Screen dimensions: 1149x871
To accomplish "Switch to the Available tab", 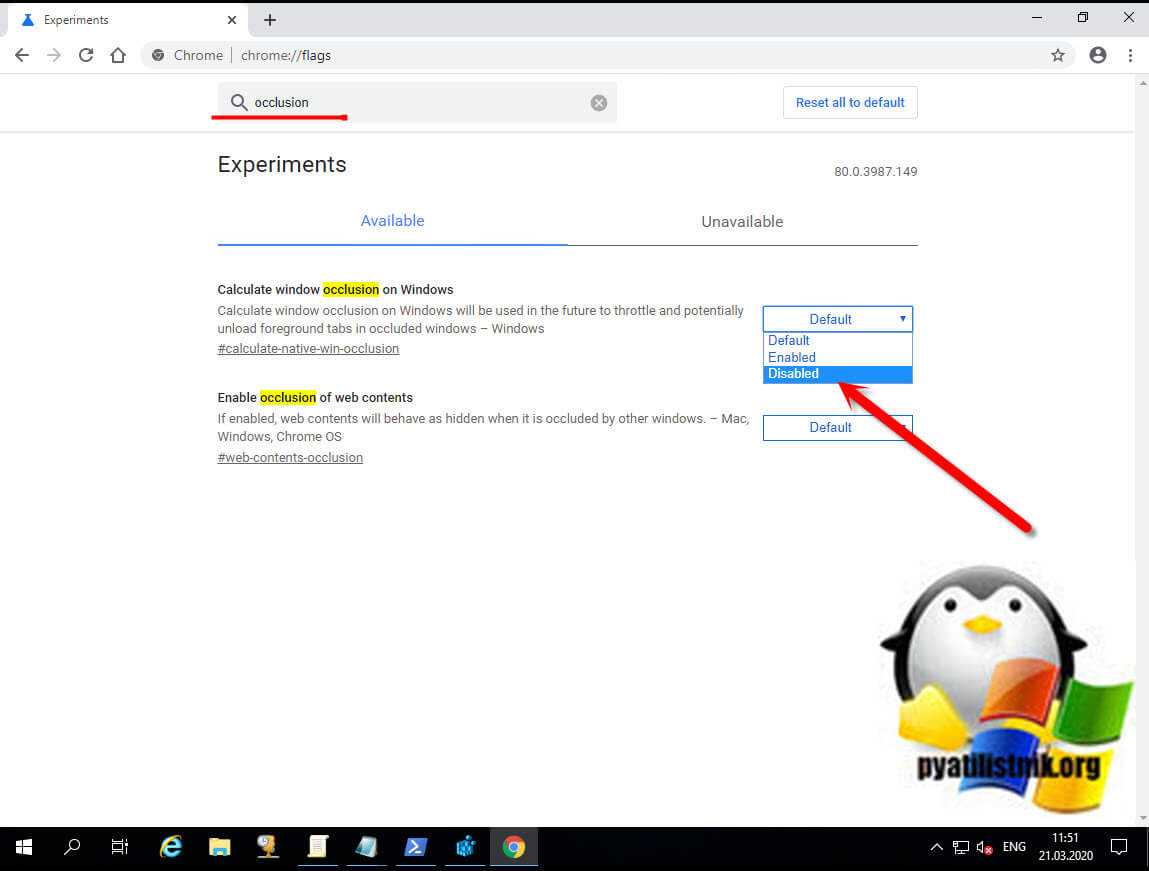I will coord(392,221).
